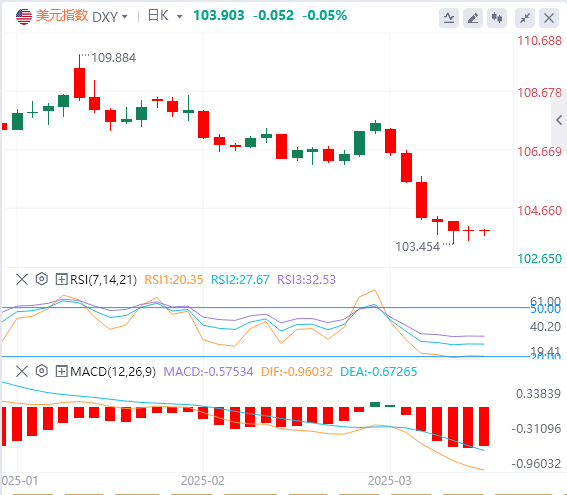Click the collapse arrows shrink icon

pyautogui.click(x=525, y=18)
